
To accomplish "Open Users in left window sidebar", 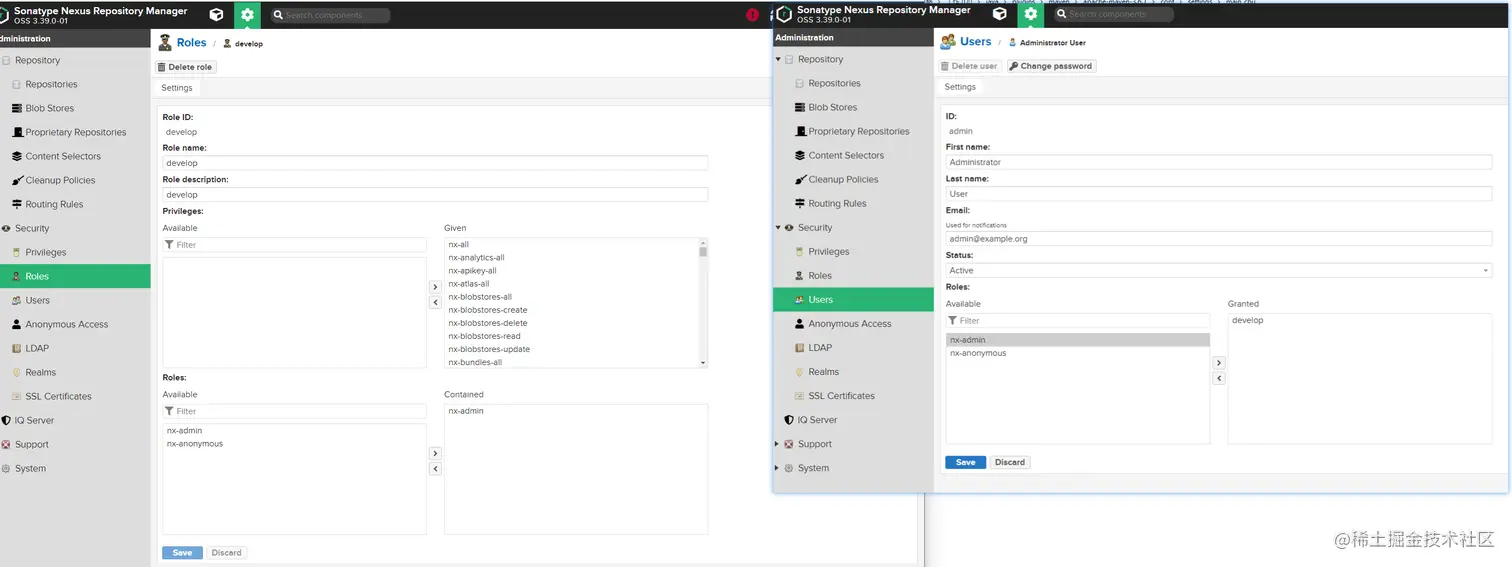I will 38,300.
